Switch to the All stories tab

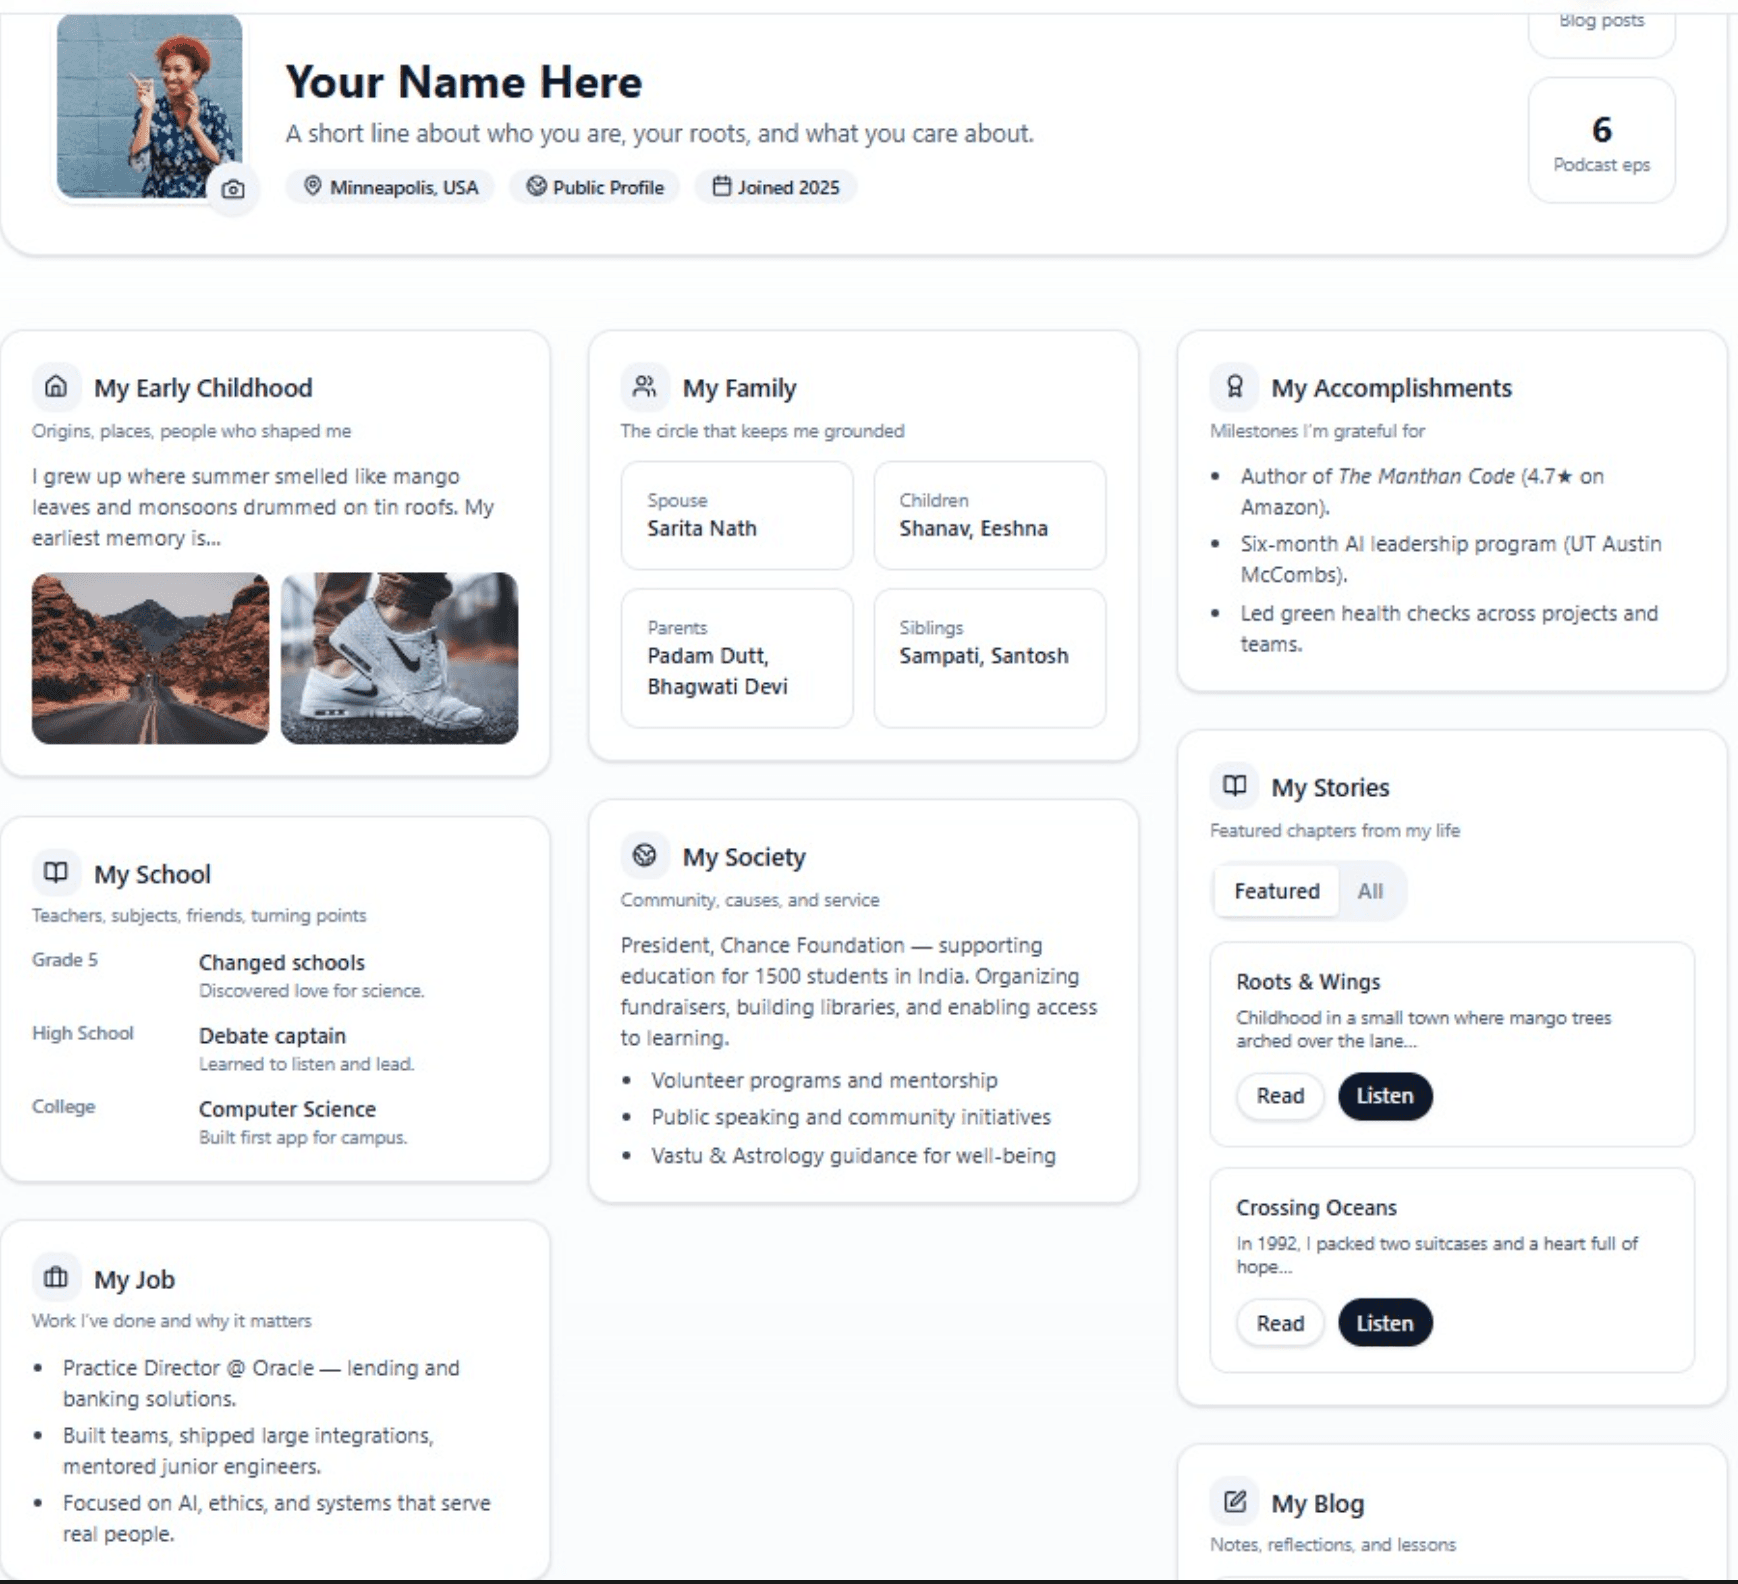click(1369, 890)
